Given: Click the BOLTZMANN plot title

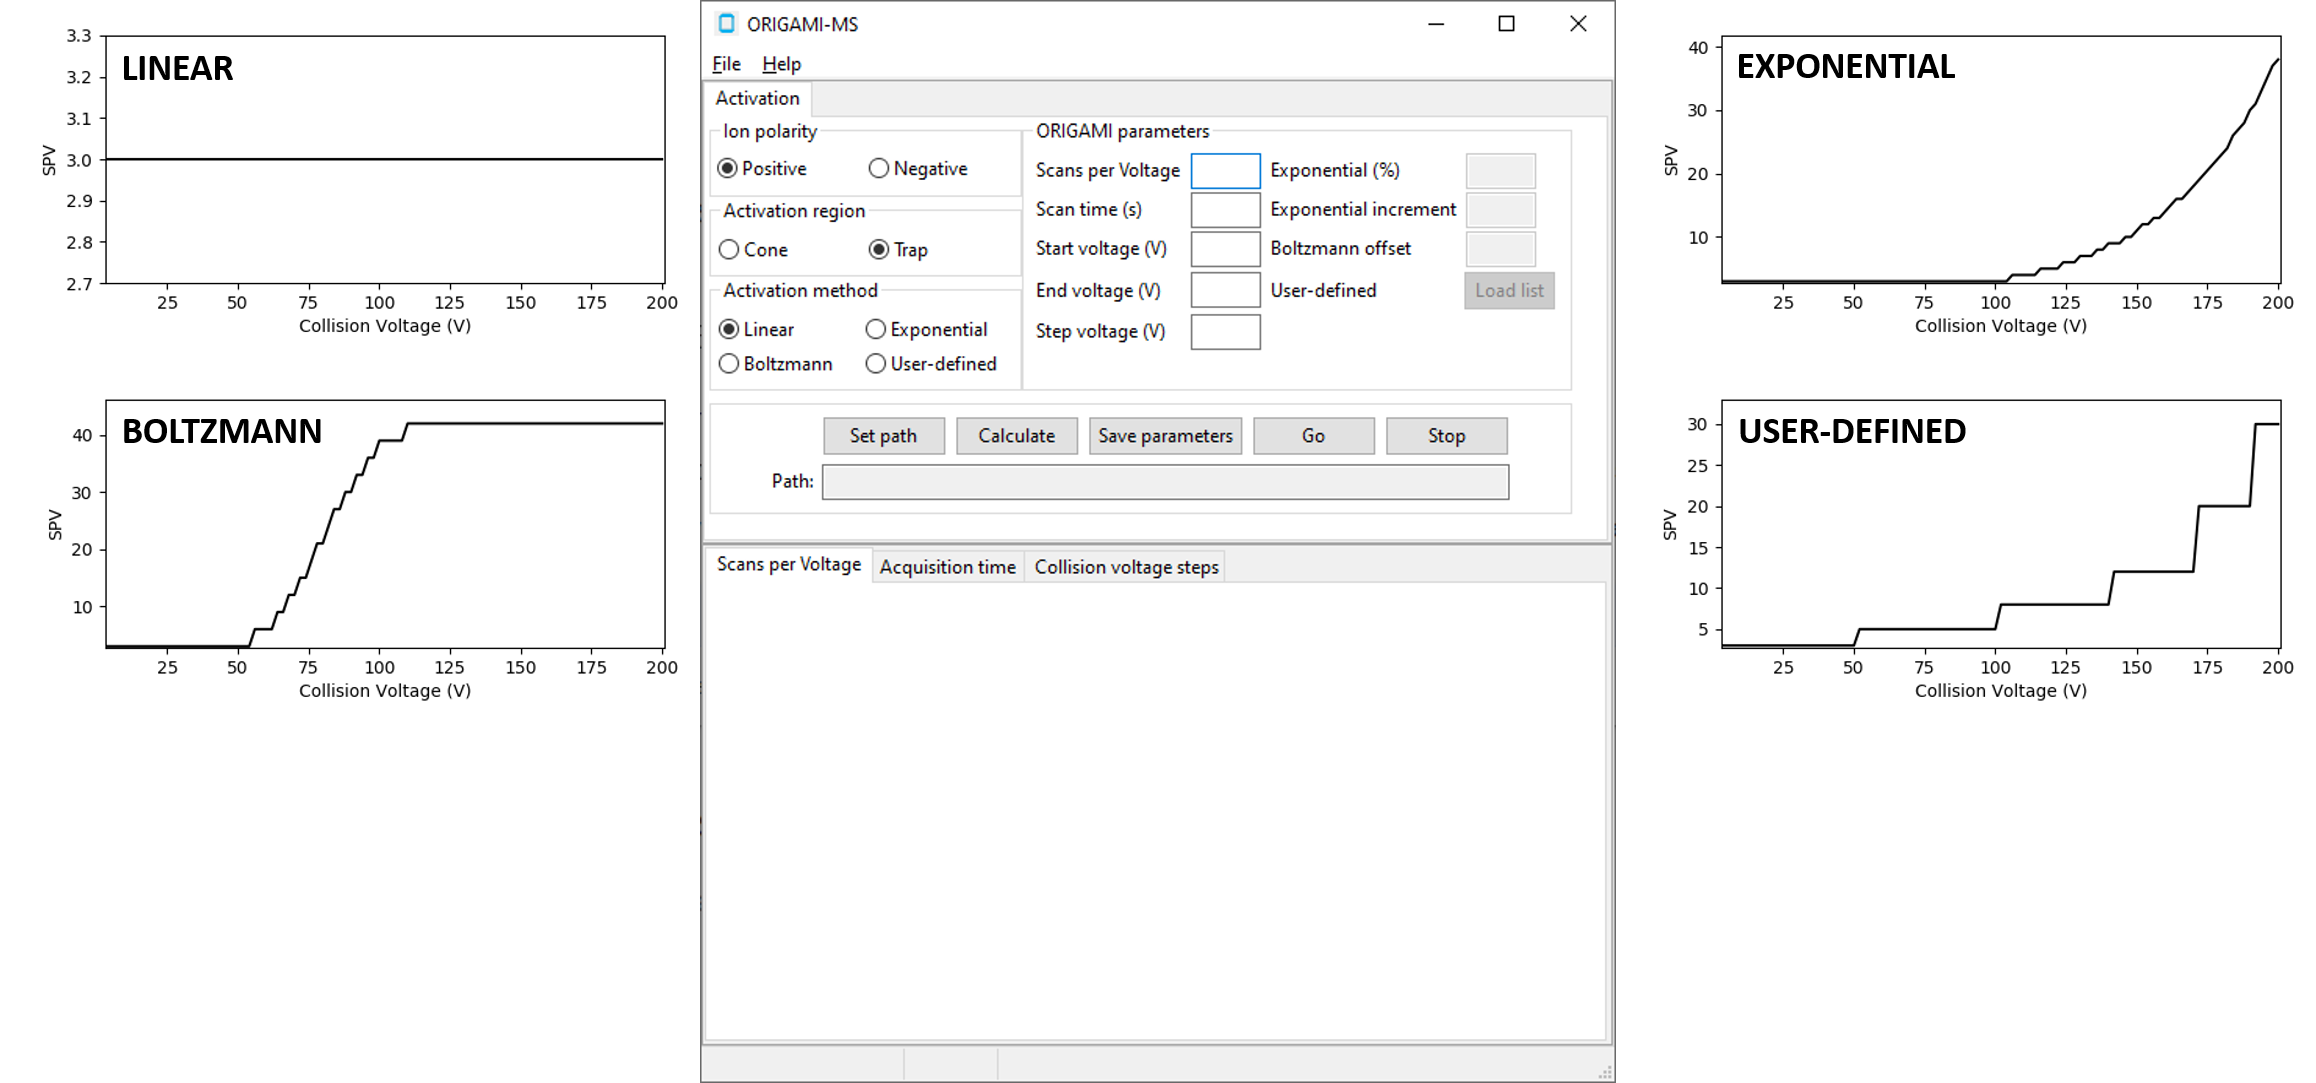Looking at the screenshot, I should pyautogui.click(x=222, y=431).
